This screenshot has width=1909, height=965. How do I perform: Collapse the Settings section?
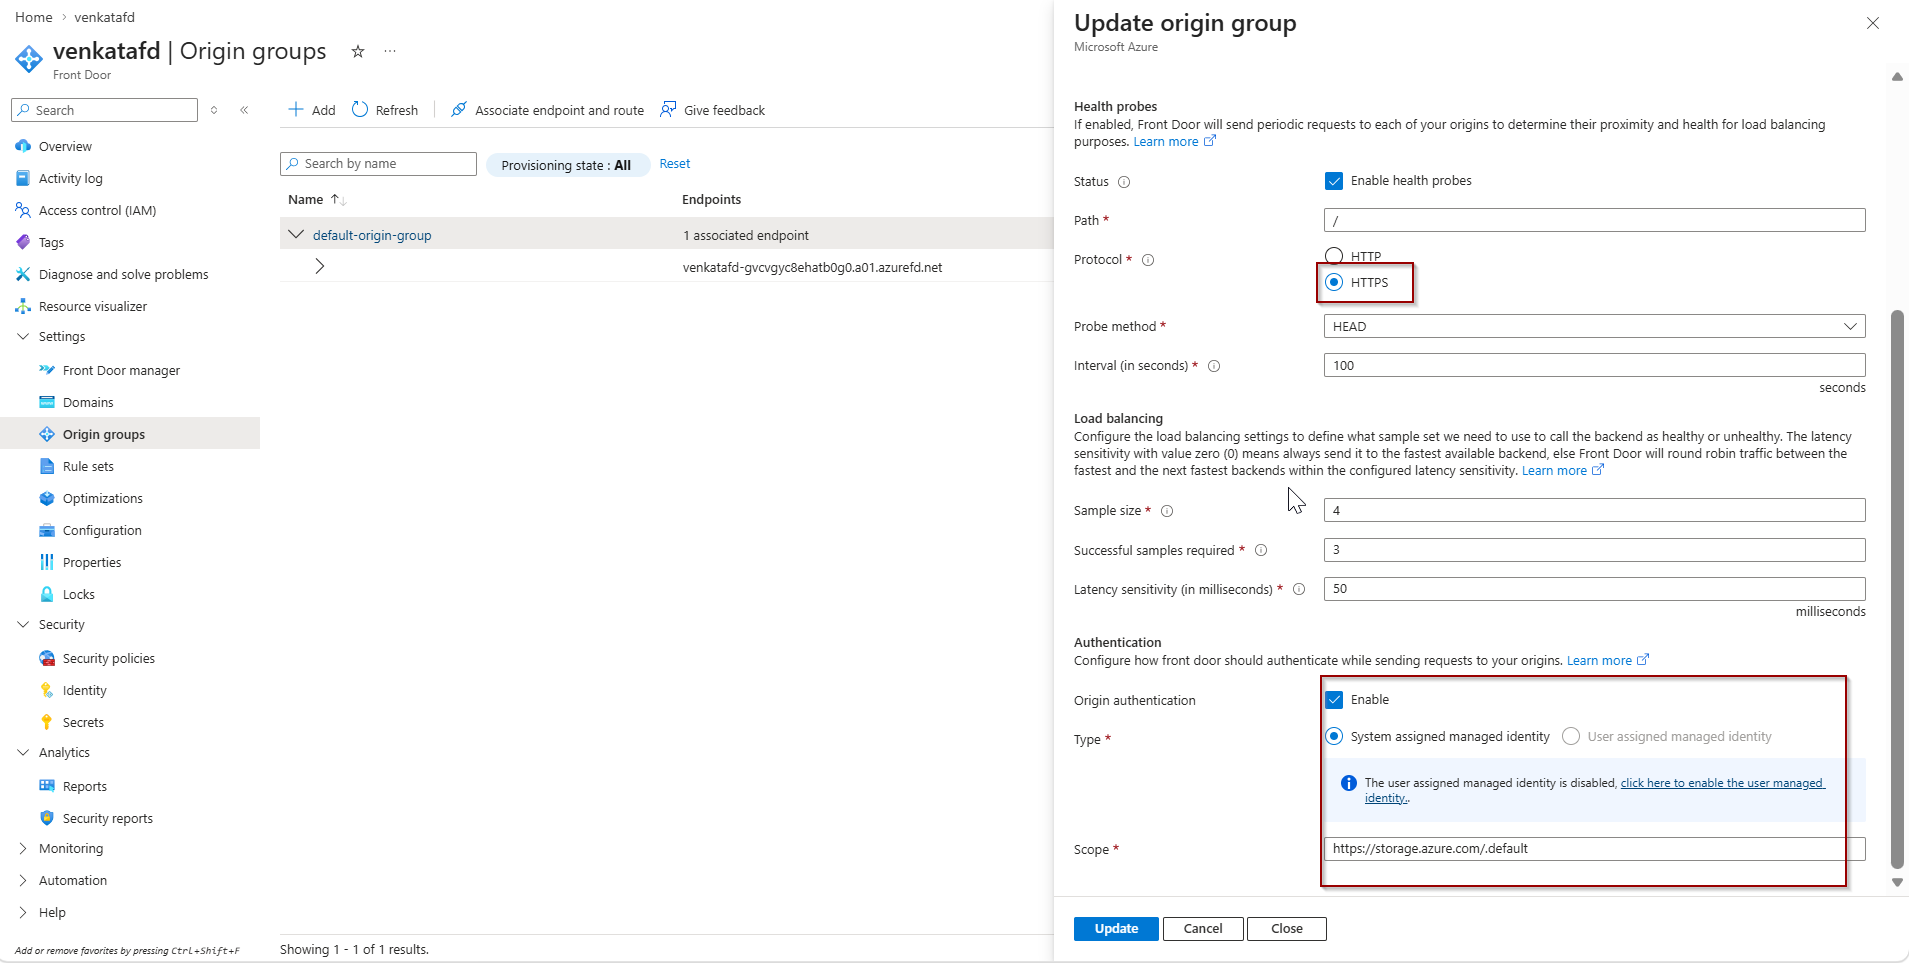23,336
